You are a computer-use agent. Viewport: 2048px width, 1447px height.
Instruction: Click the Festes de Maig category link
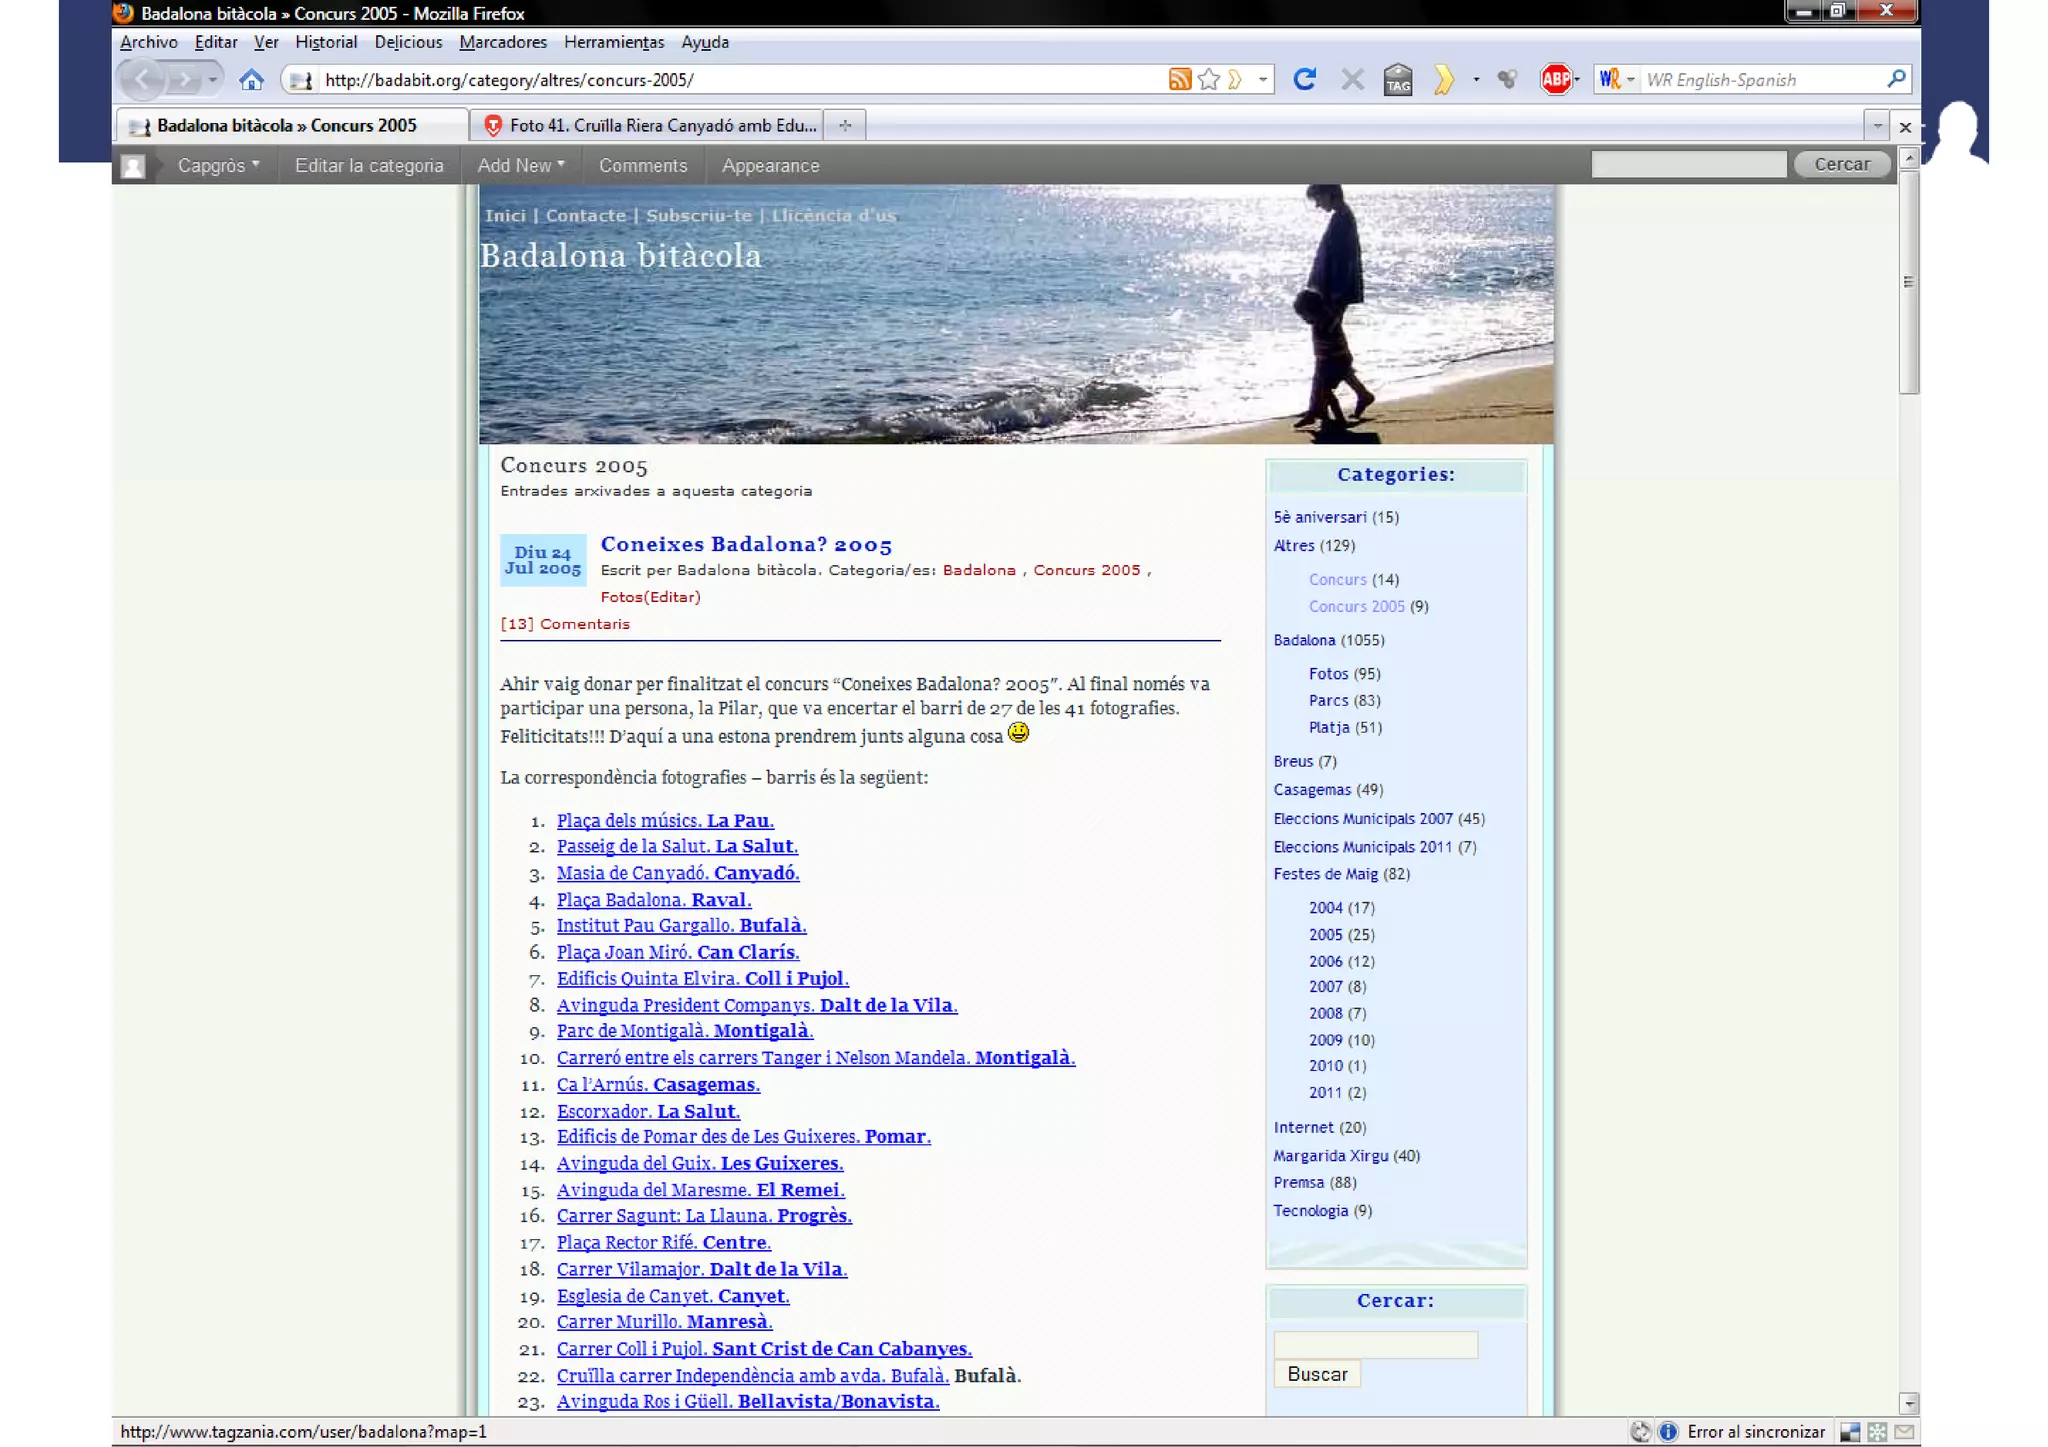click(x=1325, y=874)
